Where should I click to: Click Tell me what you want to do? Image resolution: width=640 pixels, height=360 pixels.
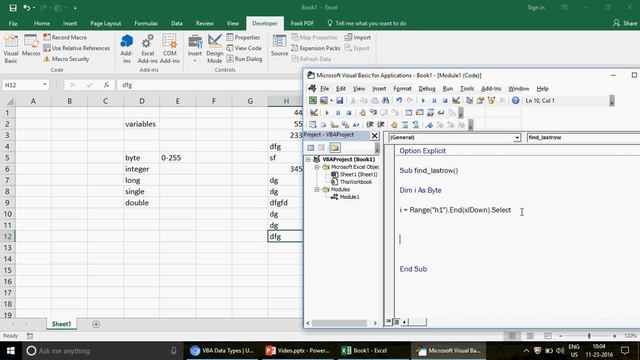click(367, 23)
